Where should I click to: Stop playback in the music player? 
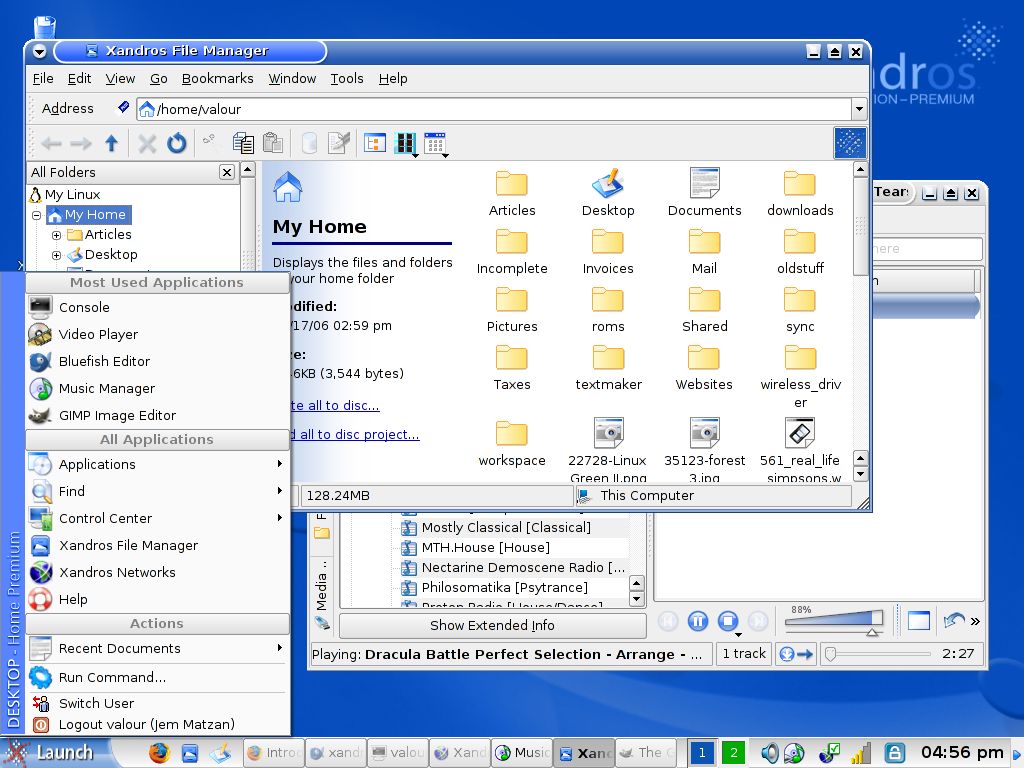pyautogui.click(x=728, y=620)
